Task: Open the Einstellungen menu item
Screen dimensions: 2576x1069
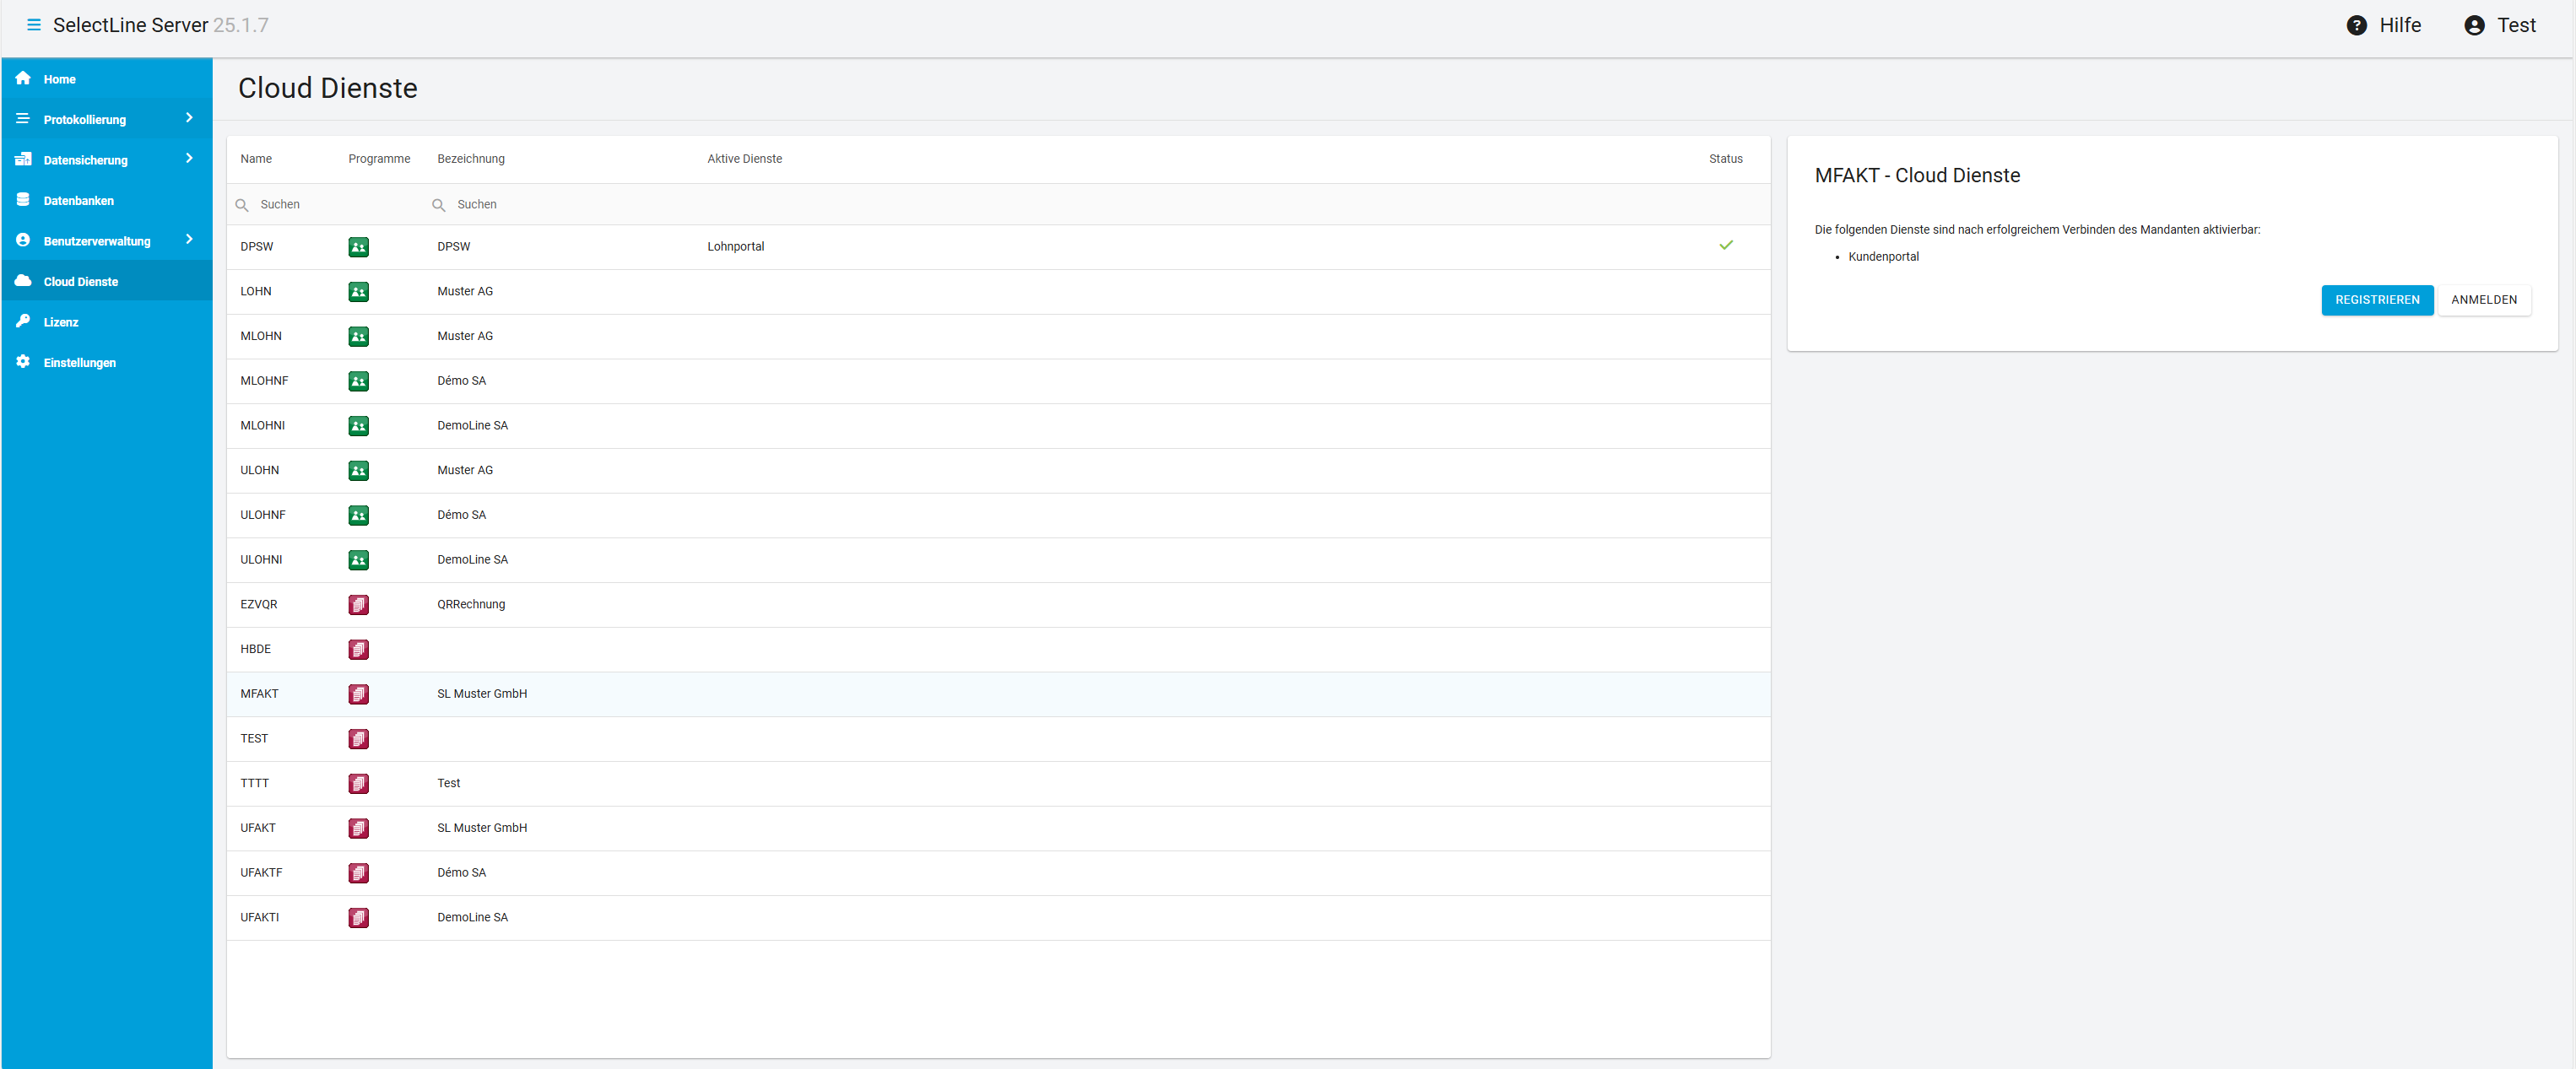Action: (x=106, y=362)
